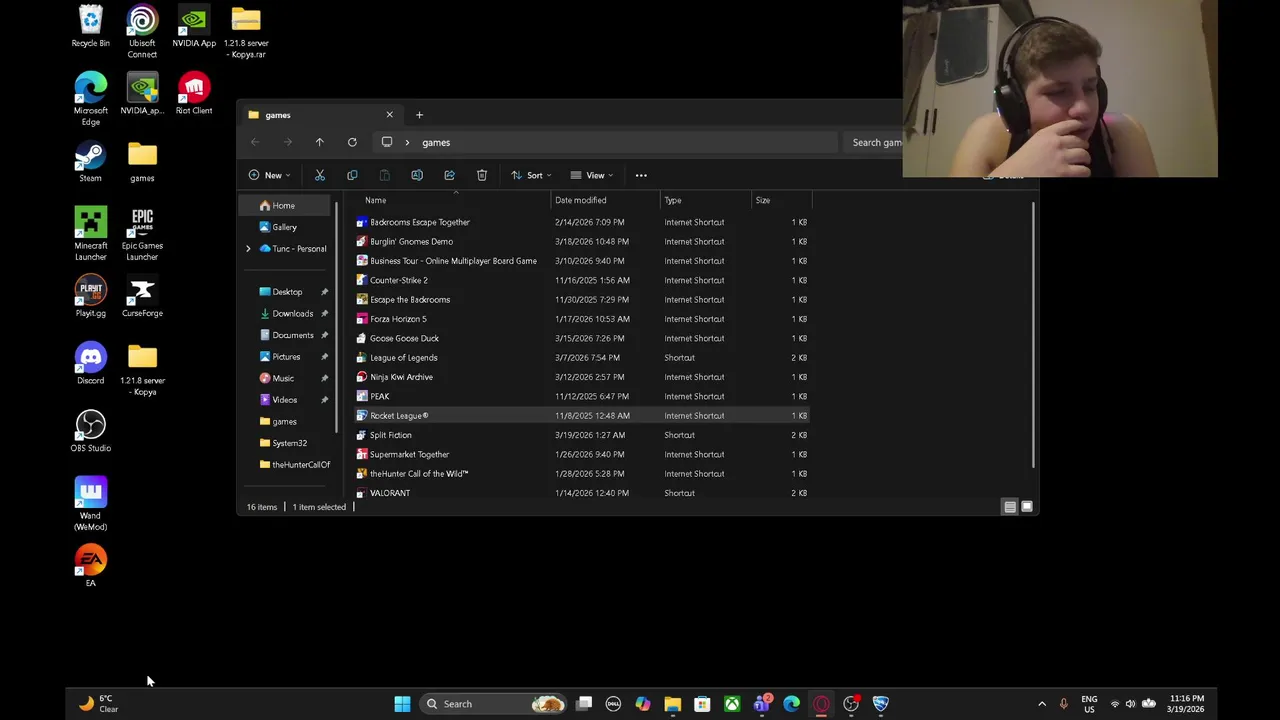Launch Minecraft Launcher desktop shortcut

(x=90, y=234)
